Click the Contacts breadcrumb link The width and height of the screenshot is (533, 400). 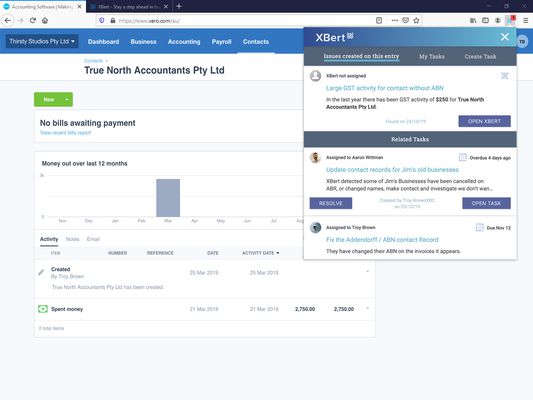click(x=93, y=60)
